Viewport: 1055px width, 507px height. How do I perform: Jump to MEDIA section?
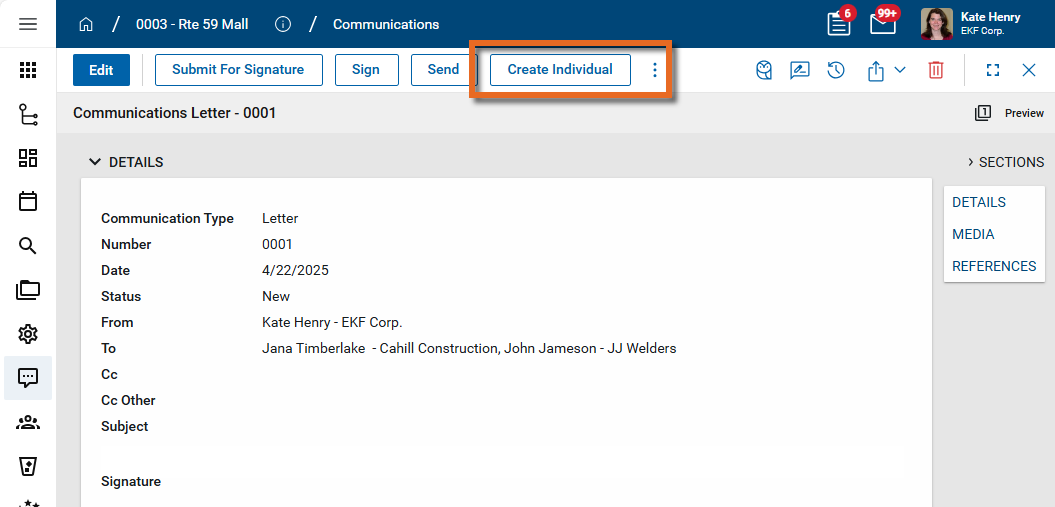pyautogui.click(x=973, y=234)
